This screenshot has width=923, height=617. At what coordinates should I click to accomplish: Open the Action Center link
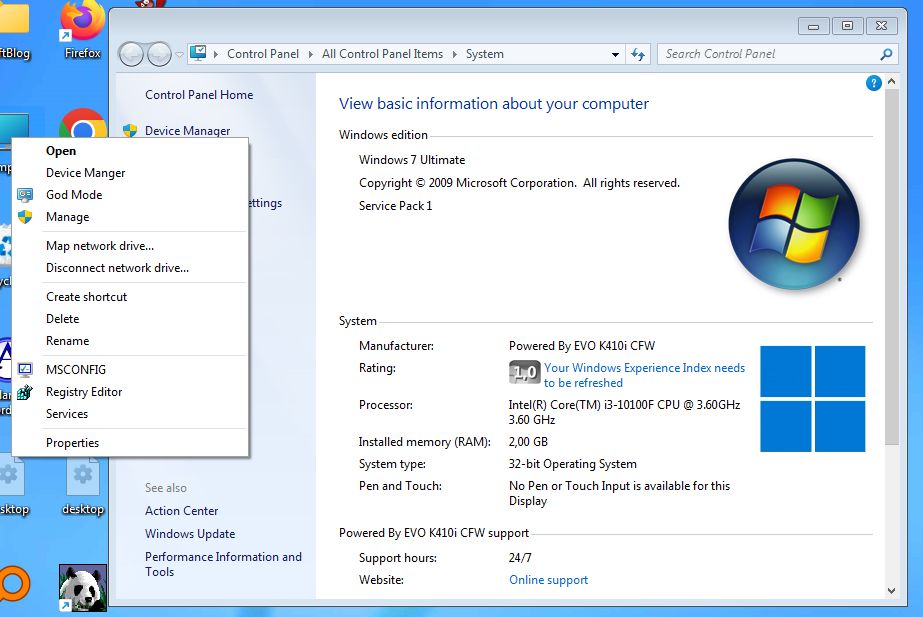(x=181, y=511)
